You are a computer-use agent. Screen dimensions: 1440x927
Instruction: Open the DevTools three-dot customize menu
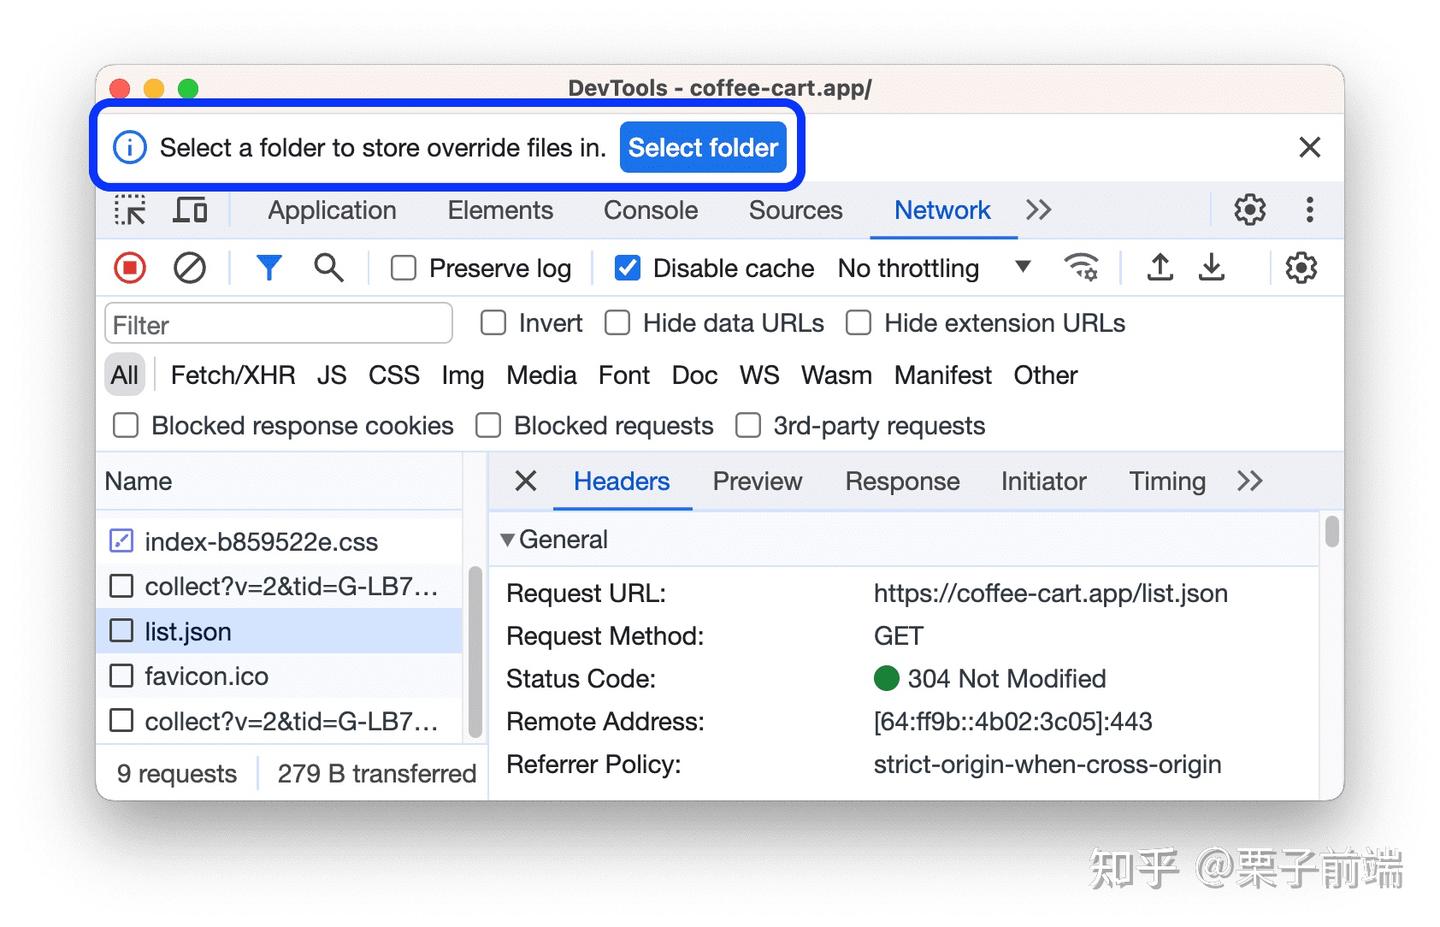tap(1309, 210)
